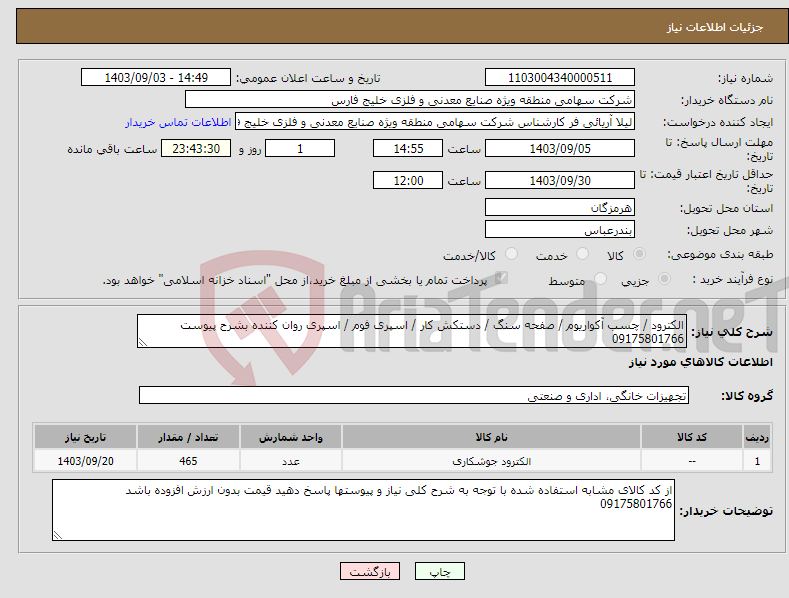Click the buyer notes text area
The image size is (789, 598).
click(363, 510)
